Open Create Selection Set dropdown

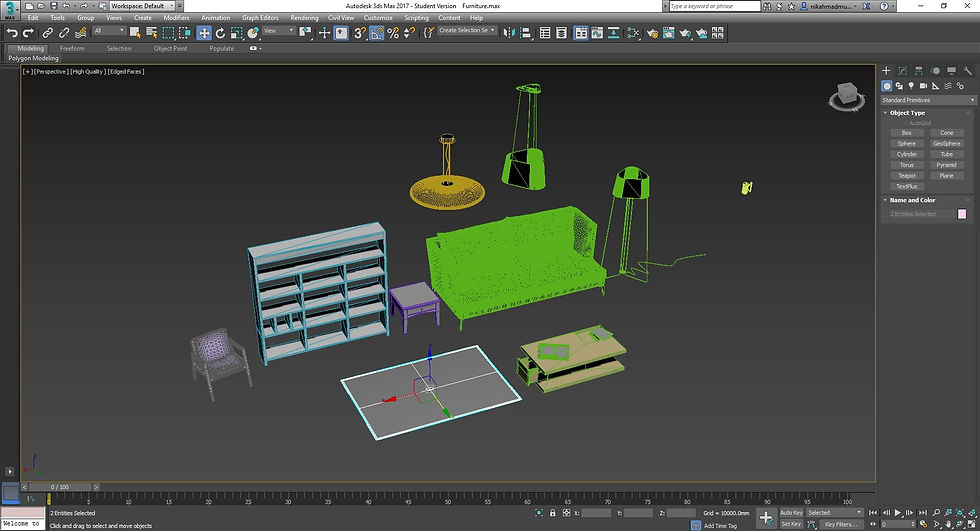click(466, 31)
